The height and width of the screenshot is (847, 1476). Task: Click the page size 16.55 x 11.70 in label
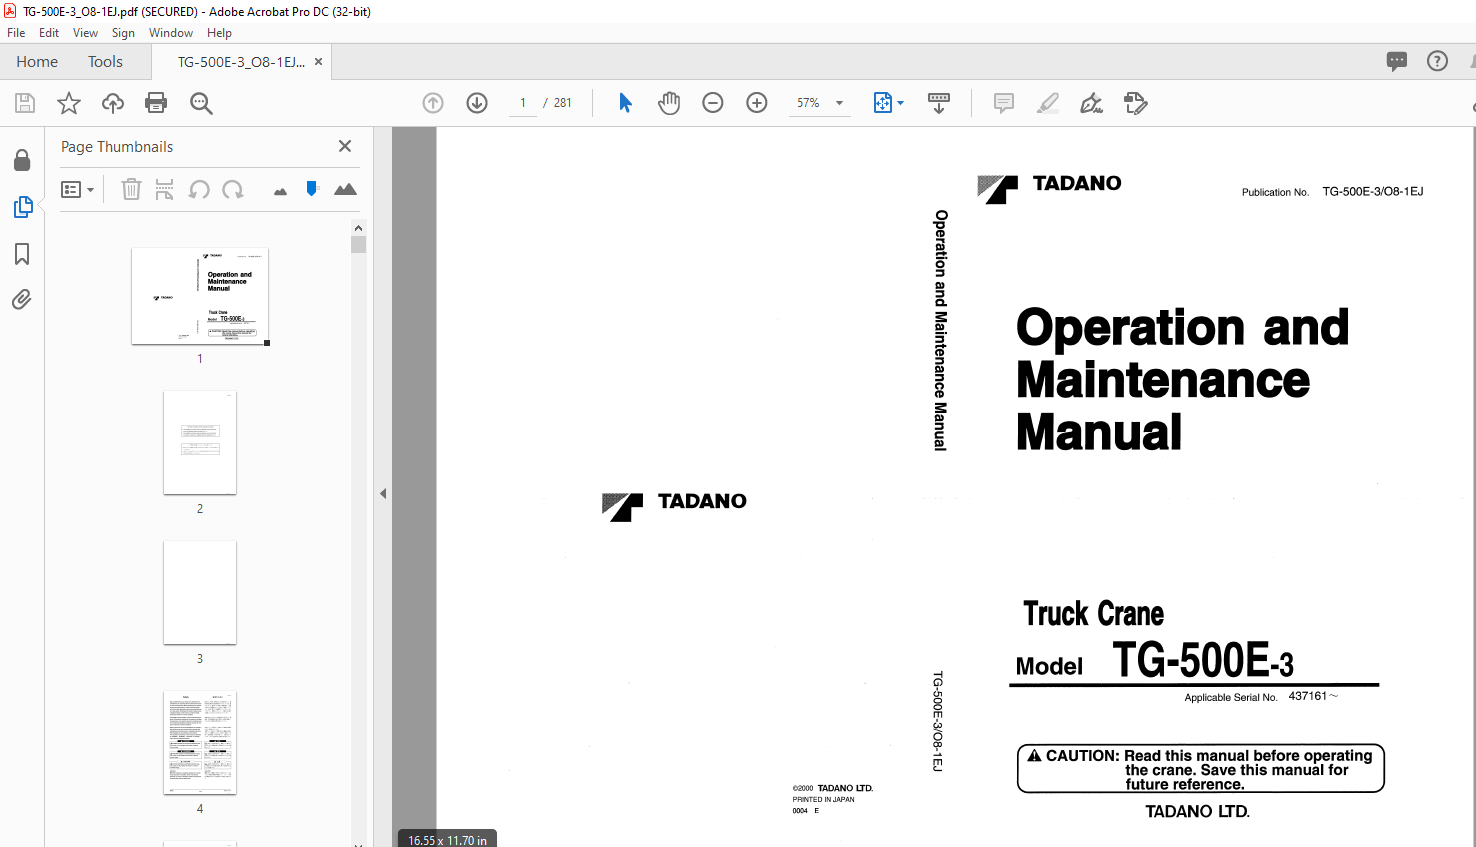tap(447, 840)
